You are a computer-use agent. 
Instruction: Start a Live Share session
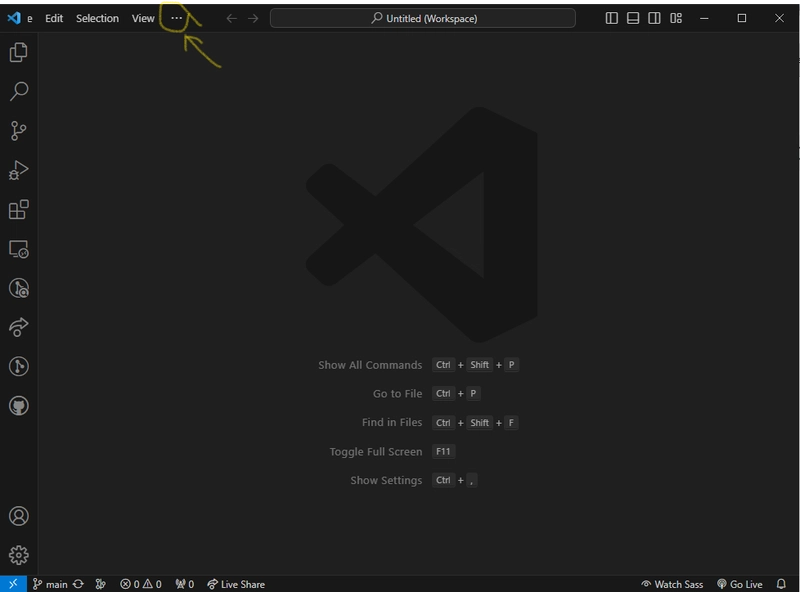[x=236, y=584]
